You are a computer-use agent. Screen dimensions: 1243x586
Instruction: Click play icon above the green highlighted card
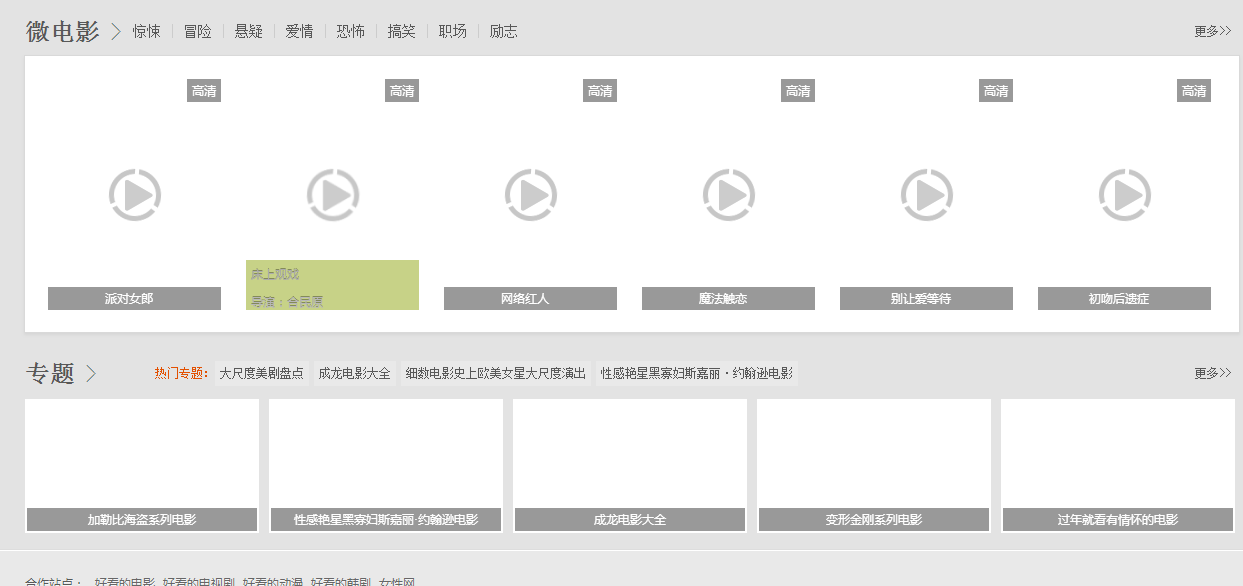tap(332, 195)
